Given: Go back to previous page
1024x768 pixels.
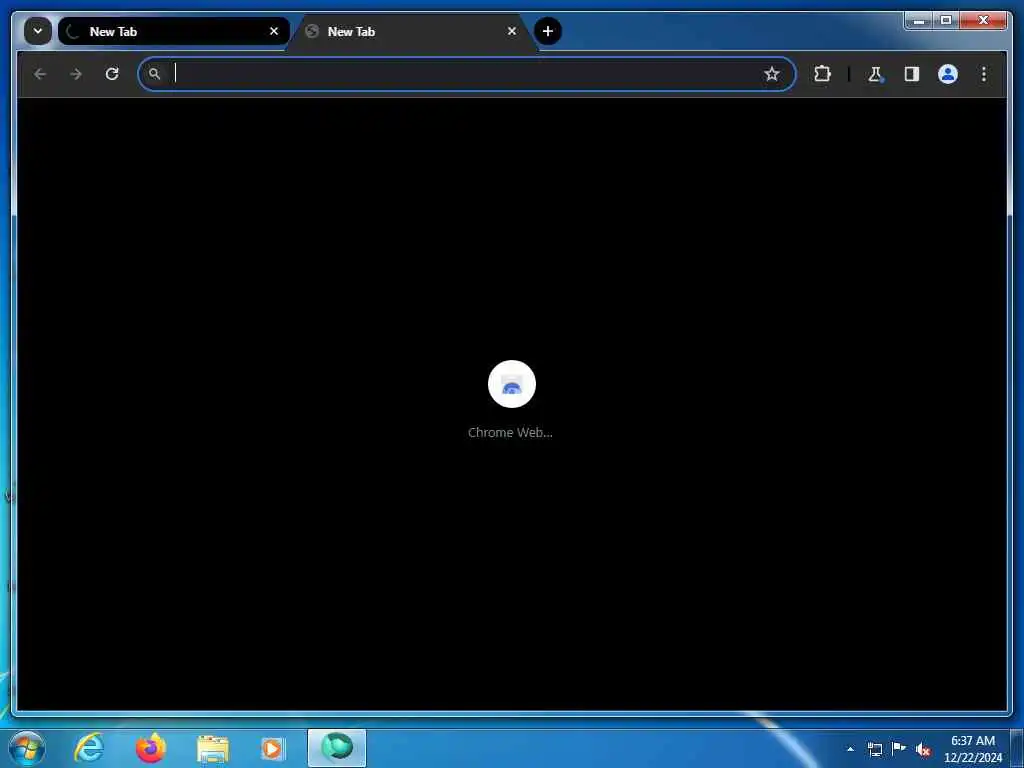Looking at the screenshot, I should point(40,74).
